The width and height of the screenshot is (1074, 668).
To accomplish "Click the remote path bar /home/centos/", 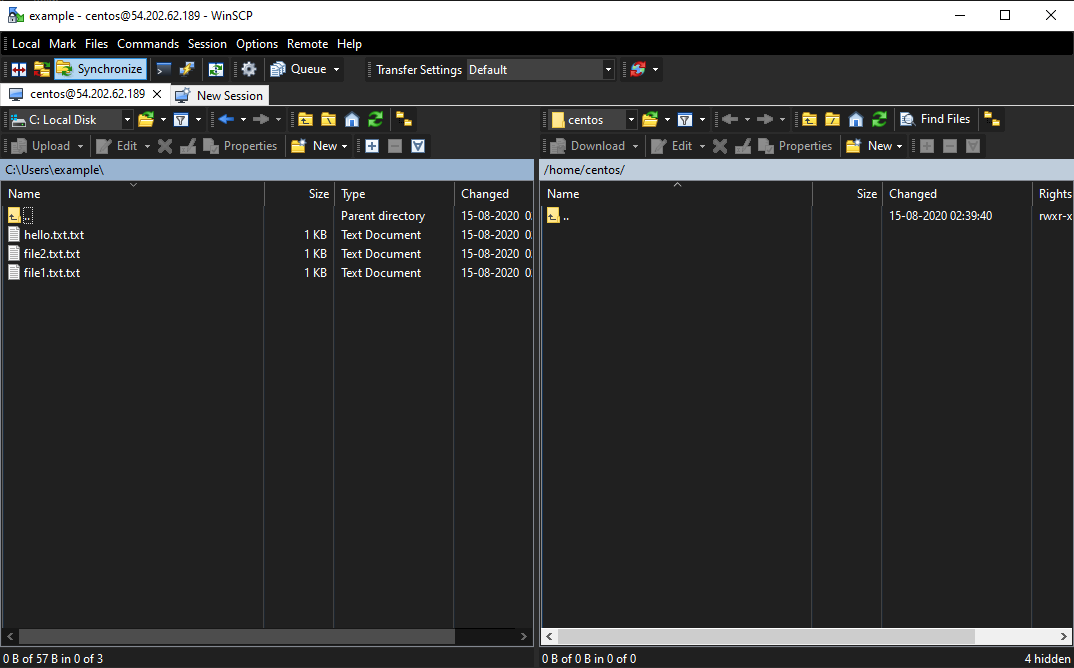I will pyautogui.click(x=807, y=170).
